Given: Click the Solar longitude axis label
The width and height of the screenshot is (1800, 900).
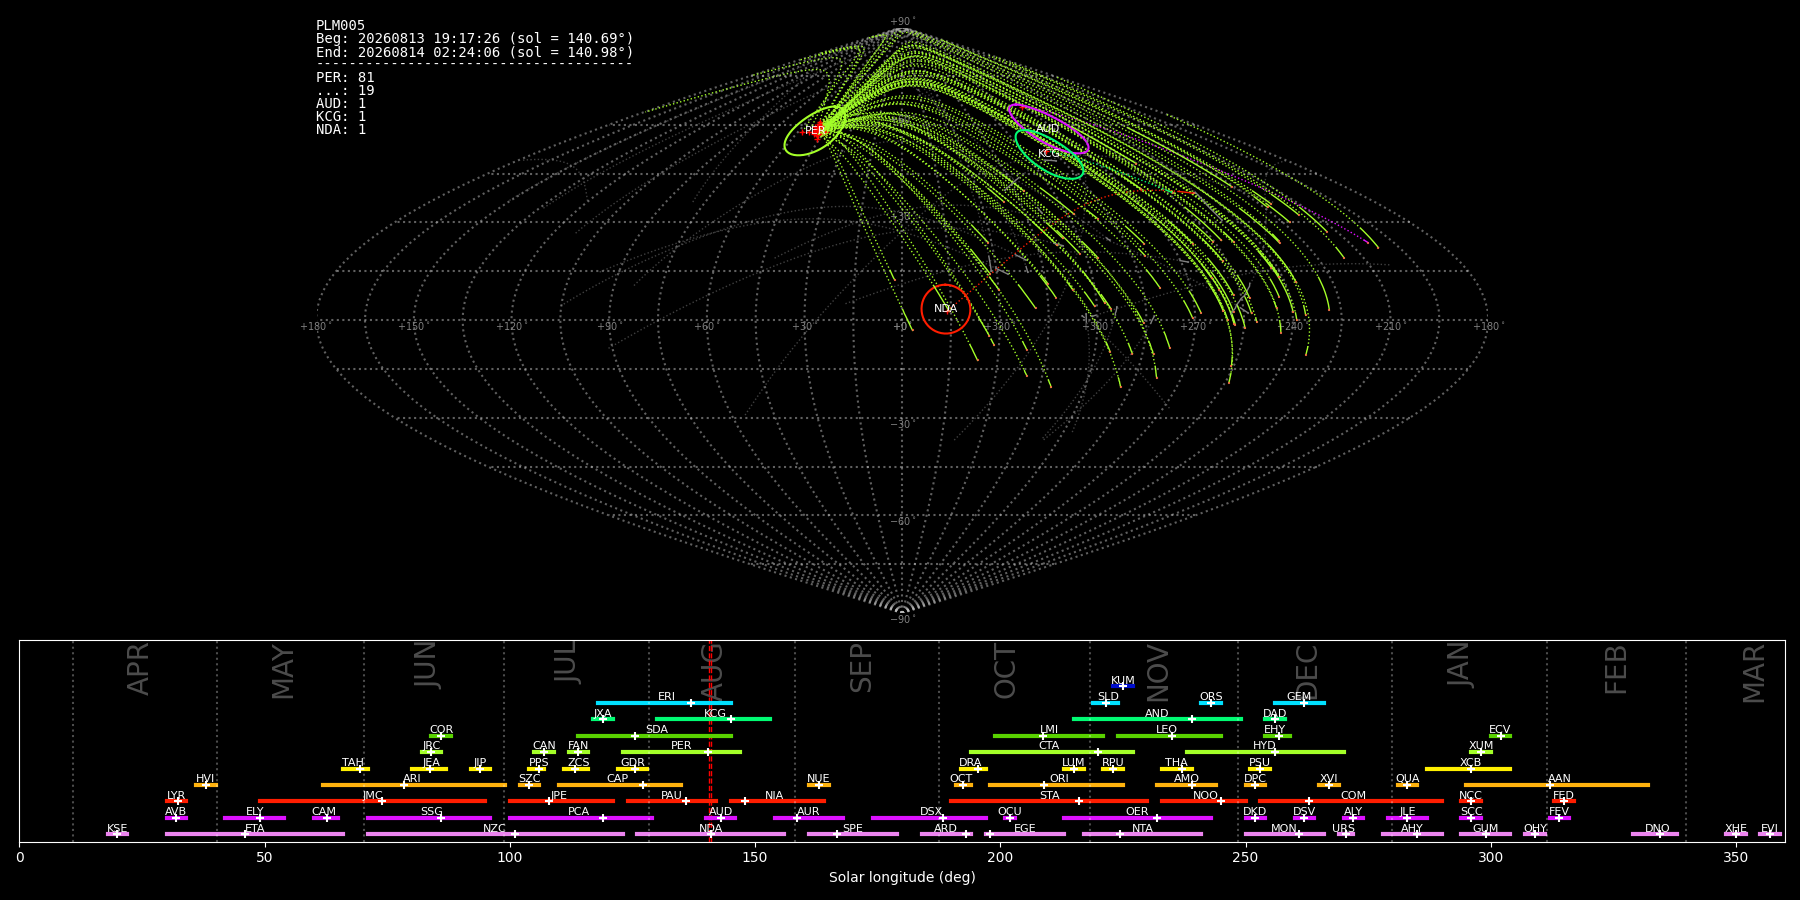Looking at the screenshot, I should (x=902, y=878).
